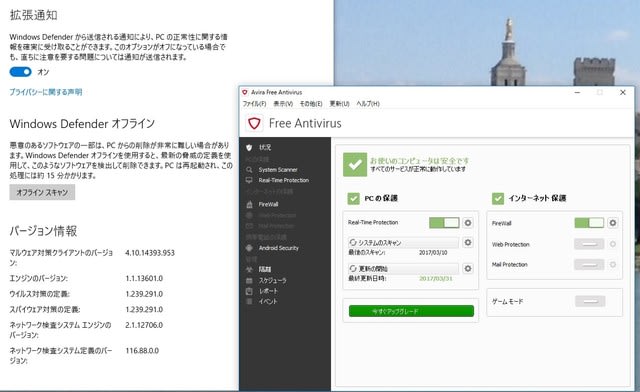Open FireWall section in the Avira sidebar
This screenshot has height=392, width=640.
click(268, 204)
